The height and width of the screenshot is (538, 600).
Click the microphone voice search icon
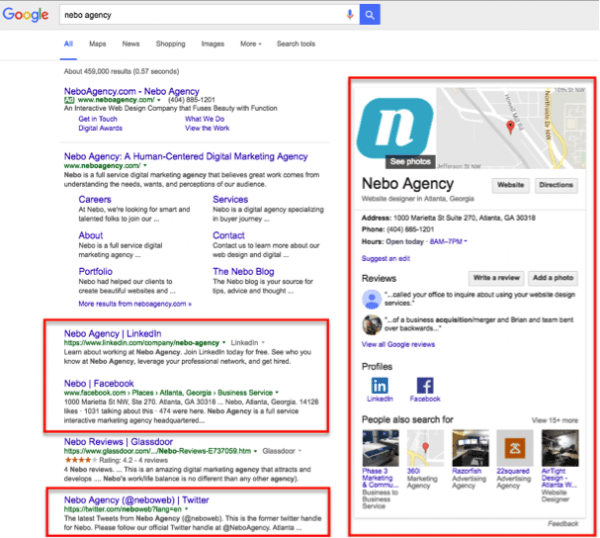coord(350,15)
